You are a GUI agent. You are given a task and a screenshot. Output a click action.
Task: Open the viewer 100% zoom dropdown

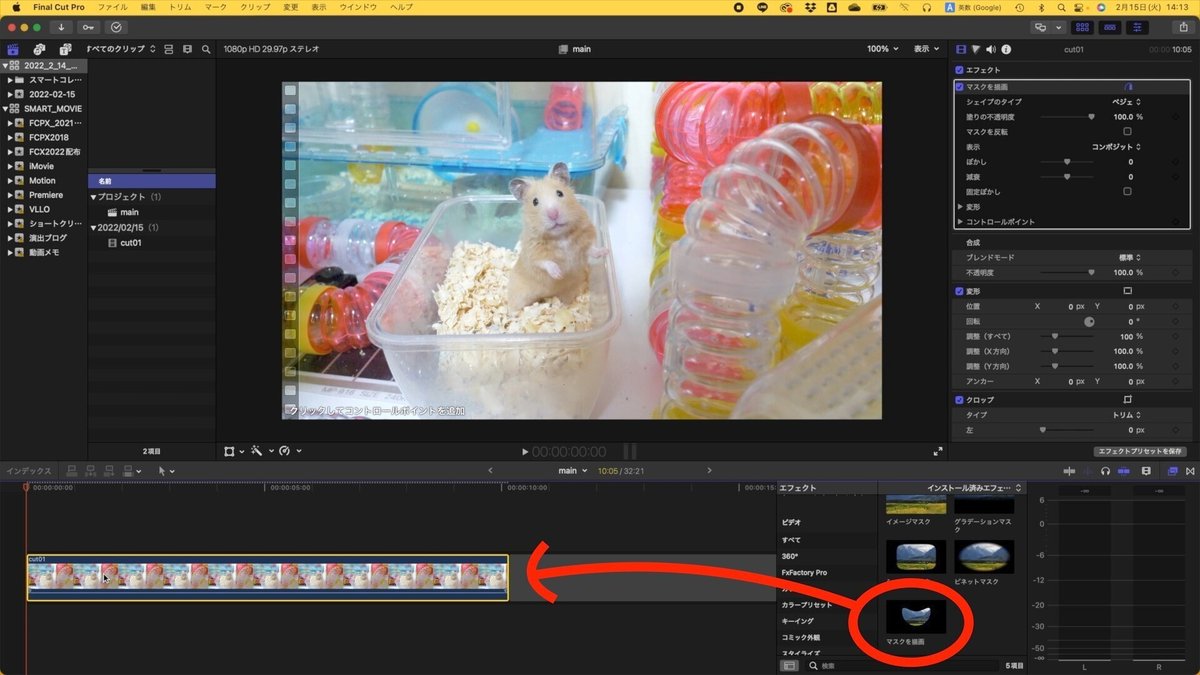pos(882,49)
